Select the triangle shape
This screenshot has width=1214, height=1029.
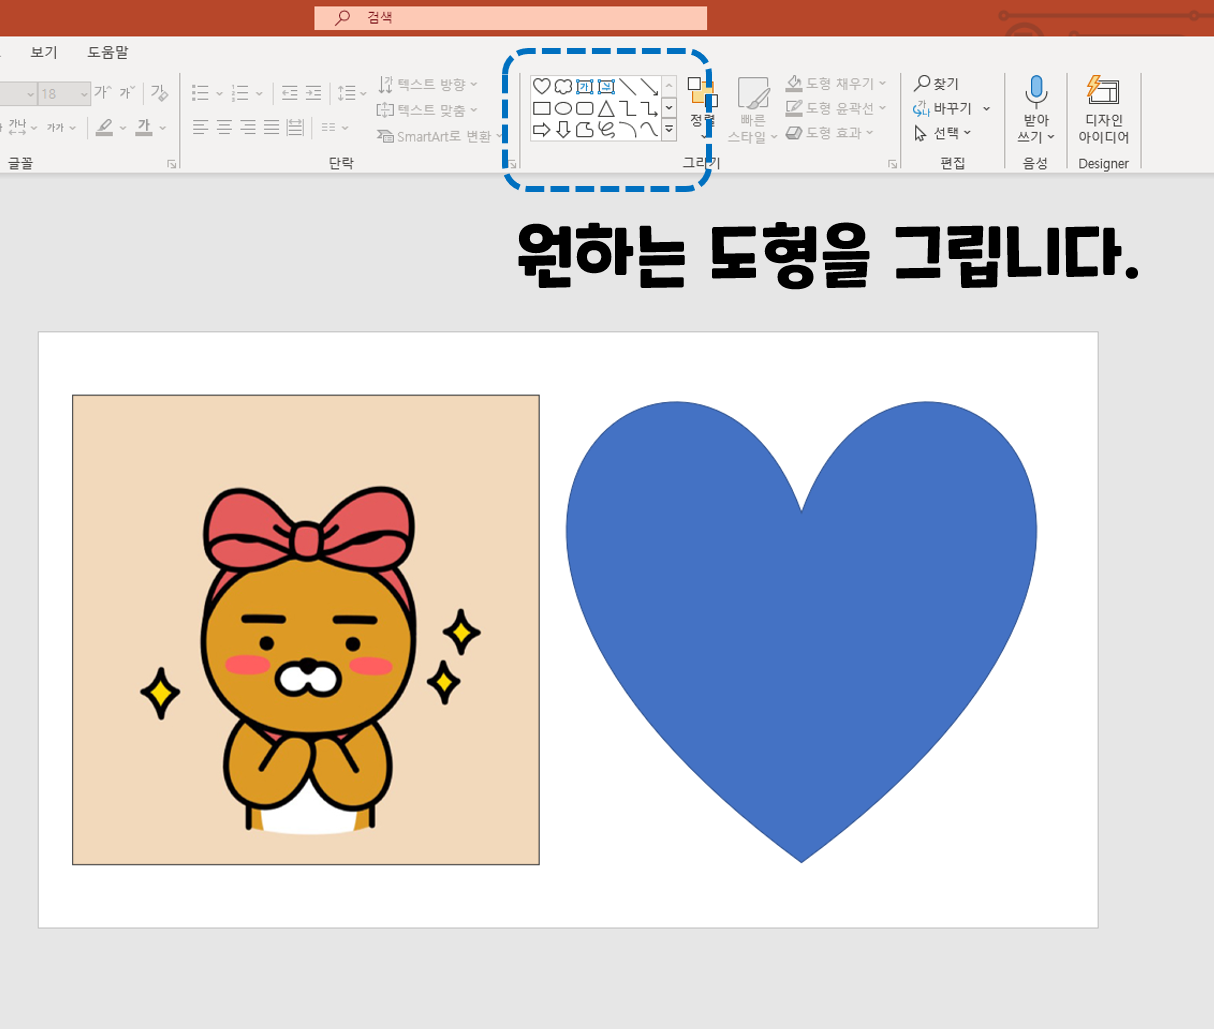(606, 108)
